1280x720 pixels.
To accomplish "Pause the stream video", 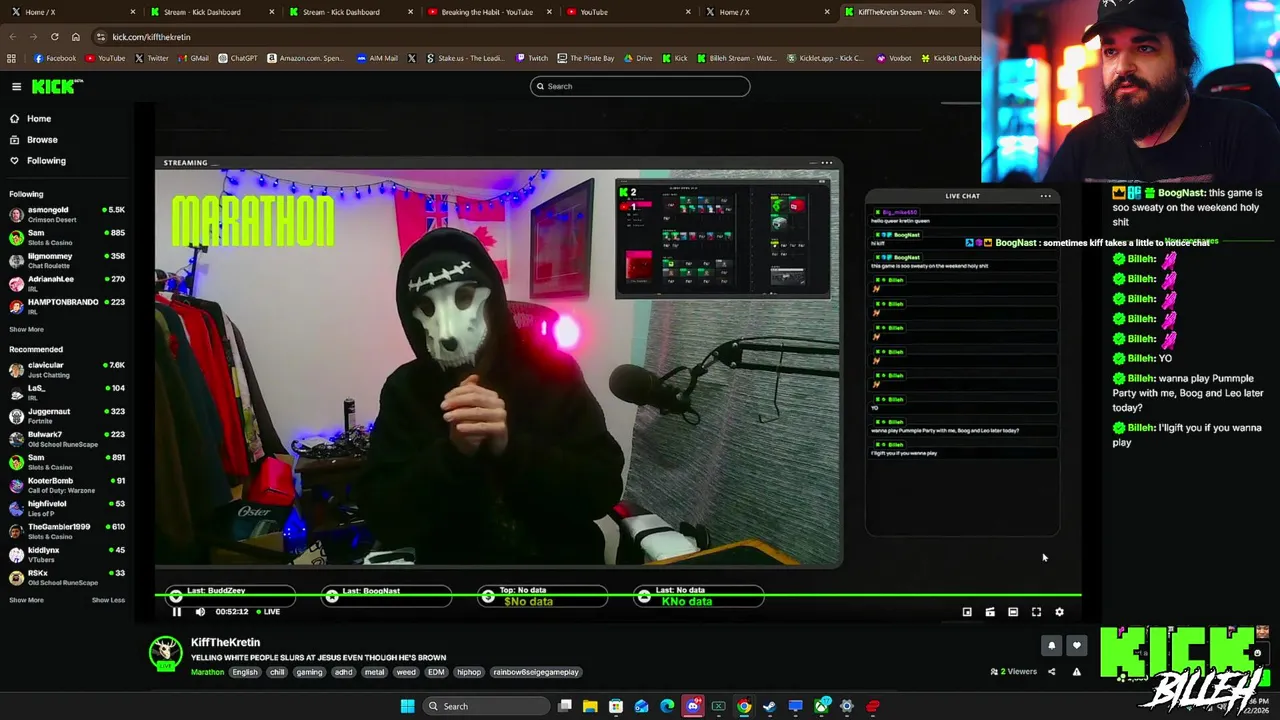I will (x=177, y=612).
